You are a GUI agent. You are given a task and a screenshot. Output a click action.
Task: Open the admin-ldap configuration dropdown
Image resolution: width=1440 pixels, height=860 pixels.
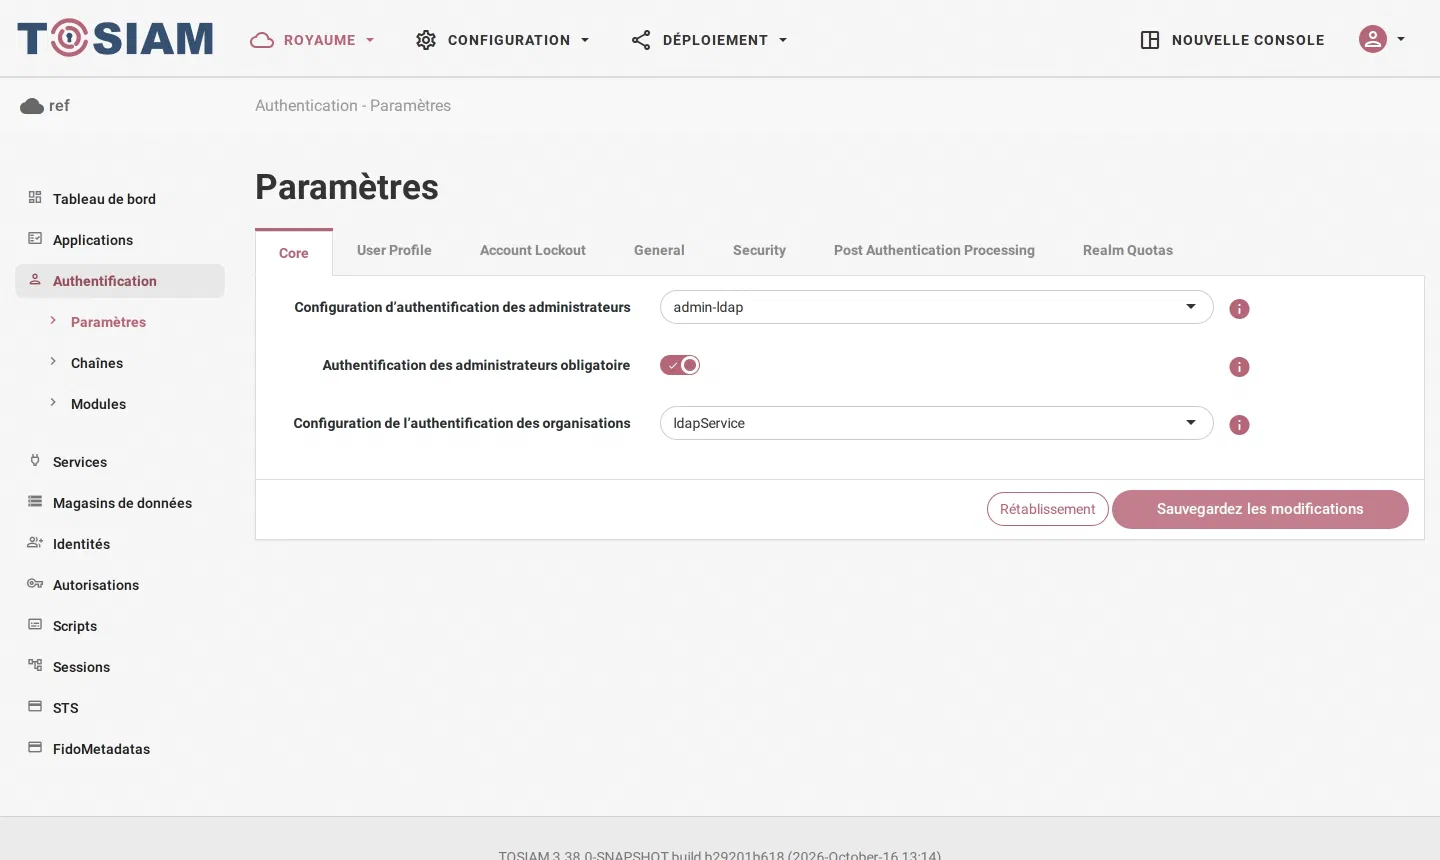(936, 307)
